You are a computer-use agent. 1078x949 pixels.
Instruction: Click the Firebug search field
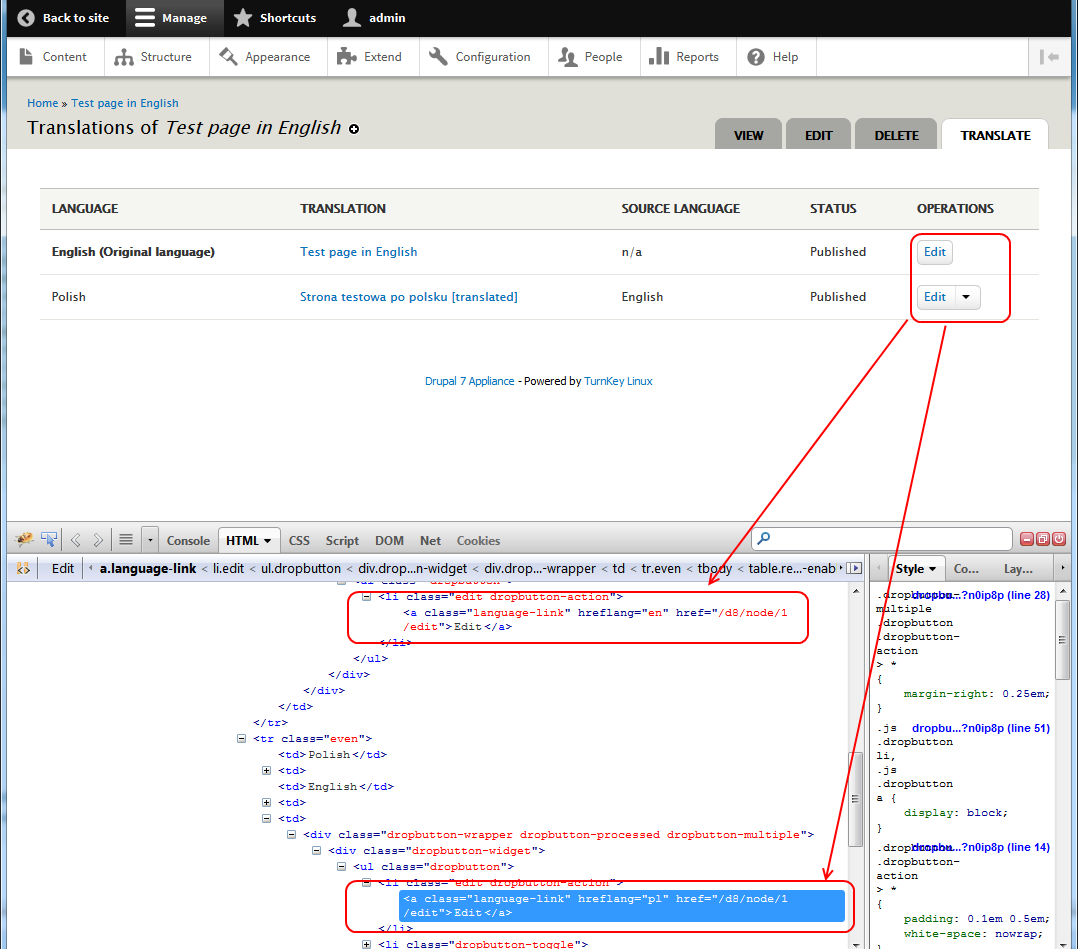point(880,539)
